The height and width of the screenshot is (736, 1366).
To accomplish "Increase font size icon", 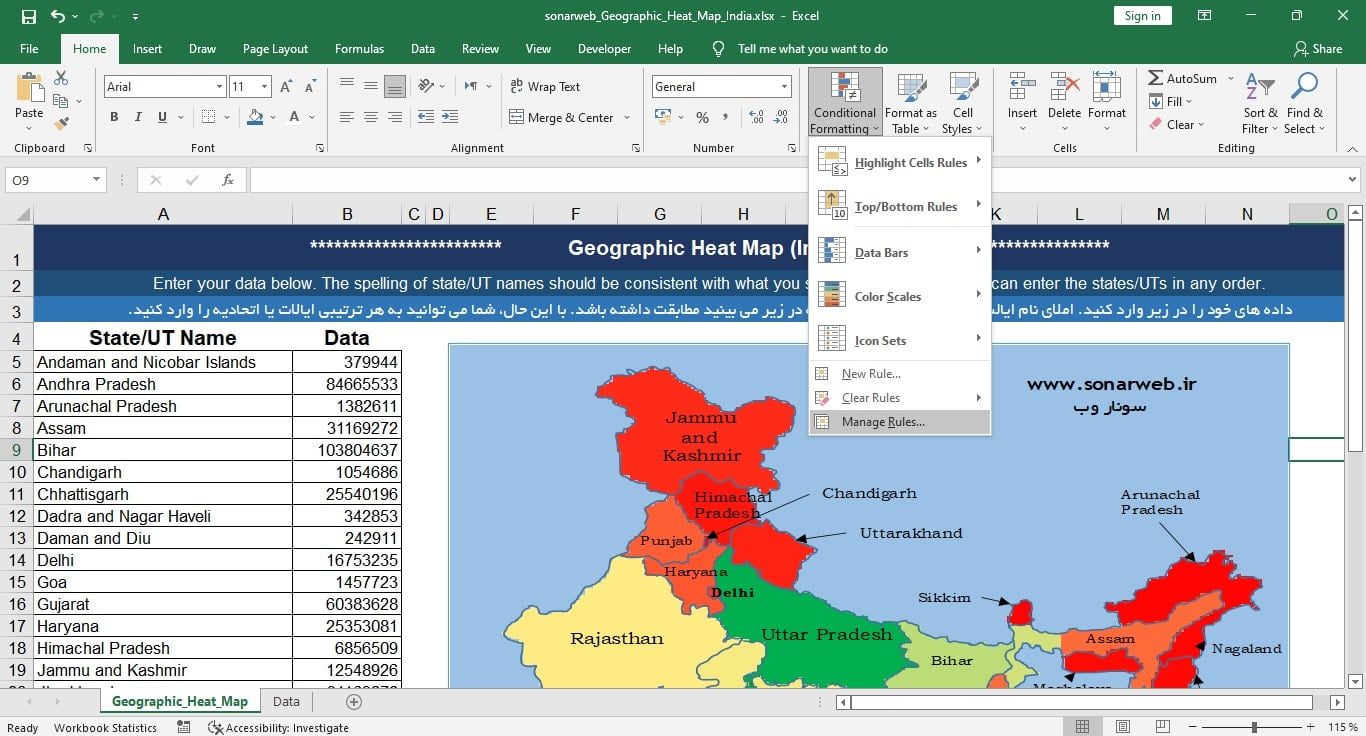I will (x=286, y=87).
